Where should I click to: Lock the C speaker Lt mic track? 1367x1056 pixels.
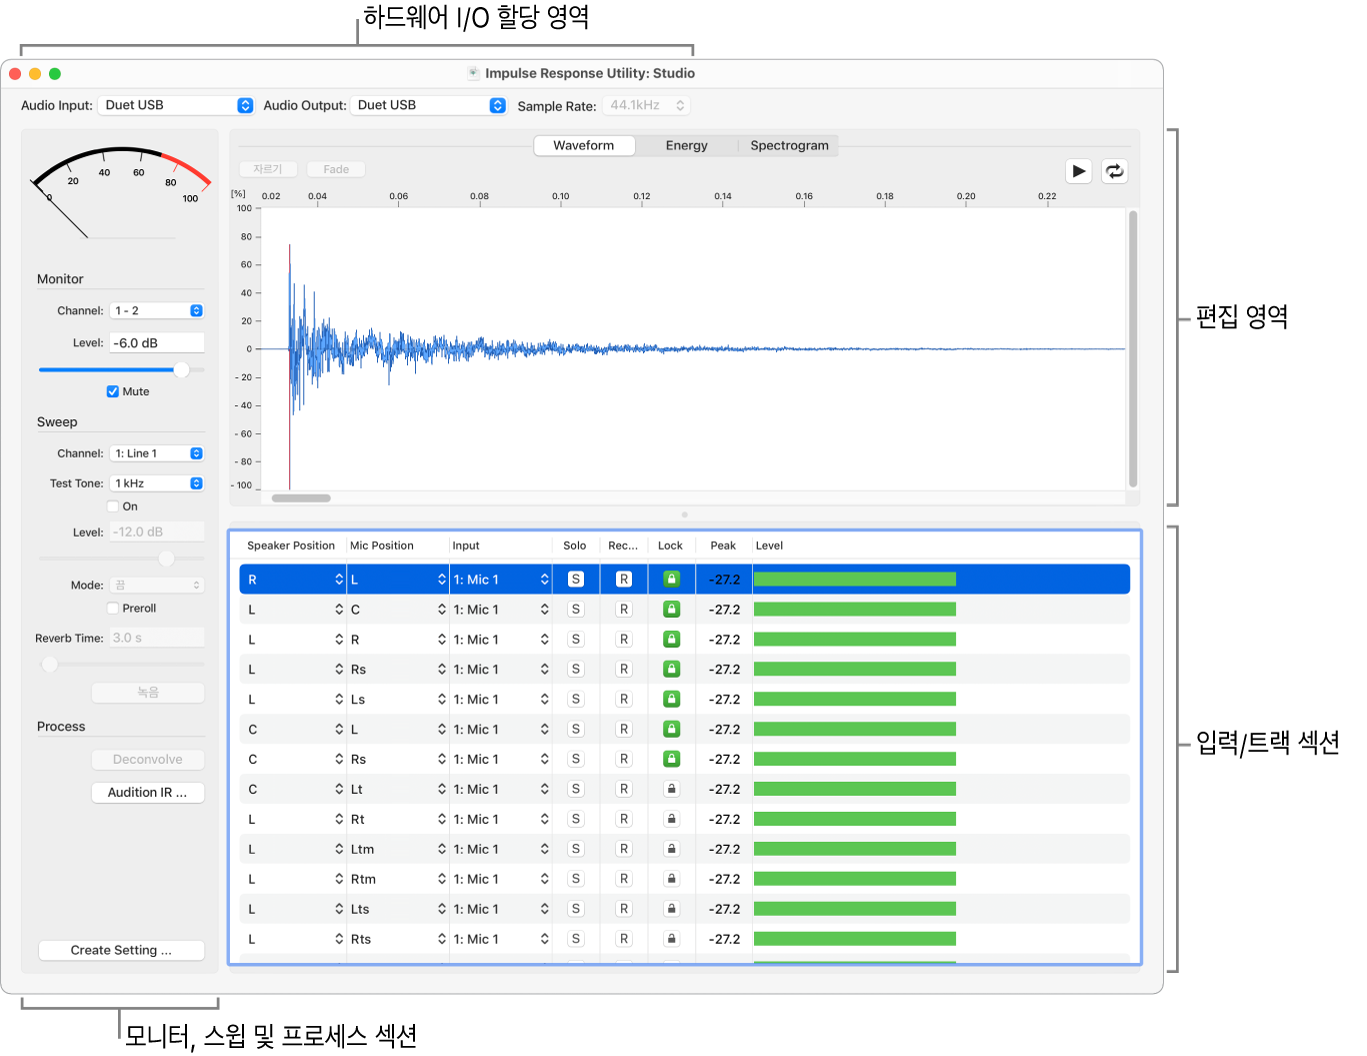click(x=672, y=789)
